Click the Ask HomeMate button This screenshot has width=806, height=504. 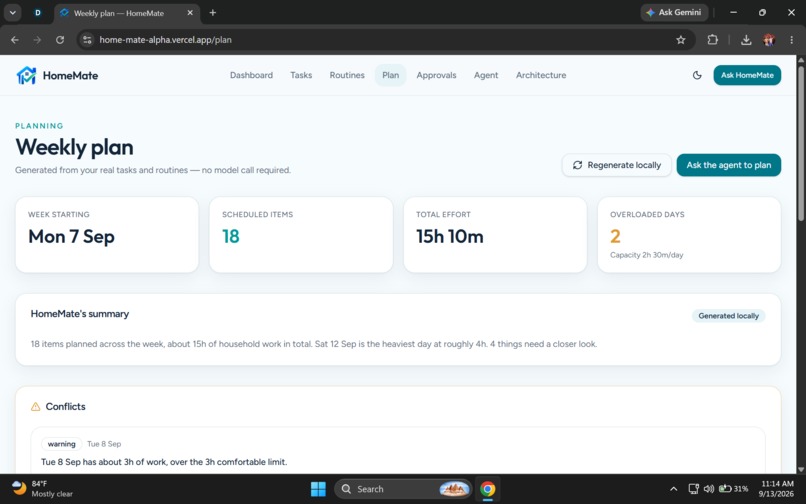point(747,75)
